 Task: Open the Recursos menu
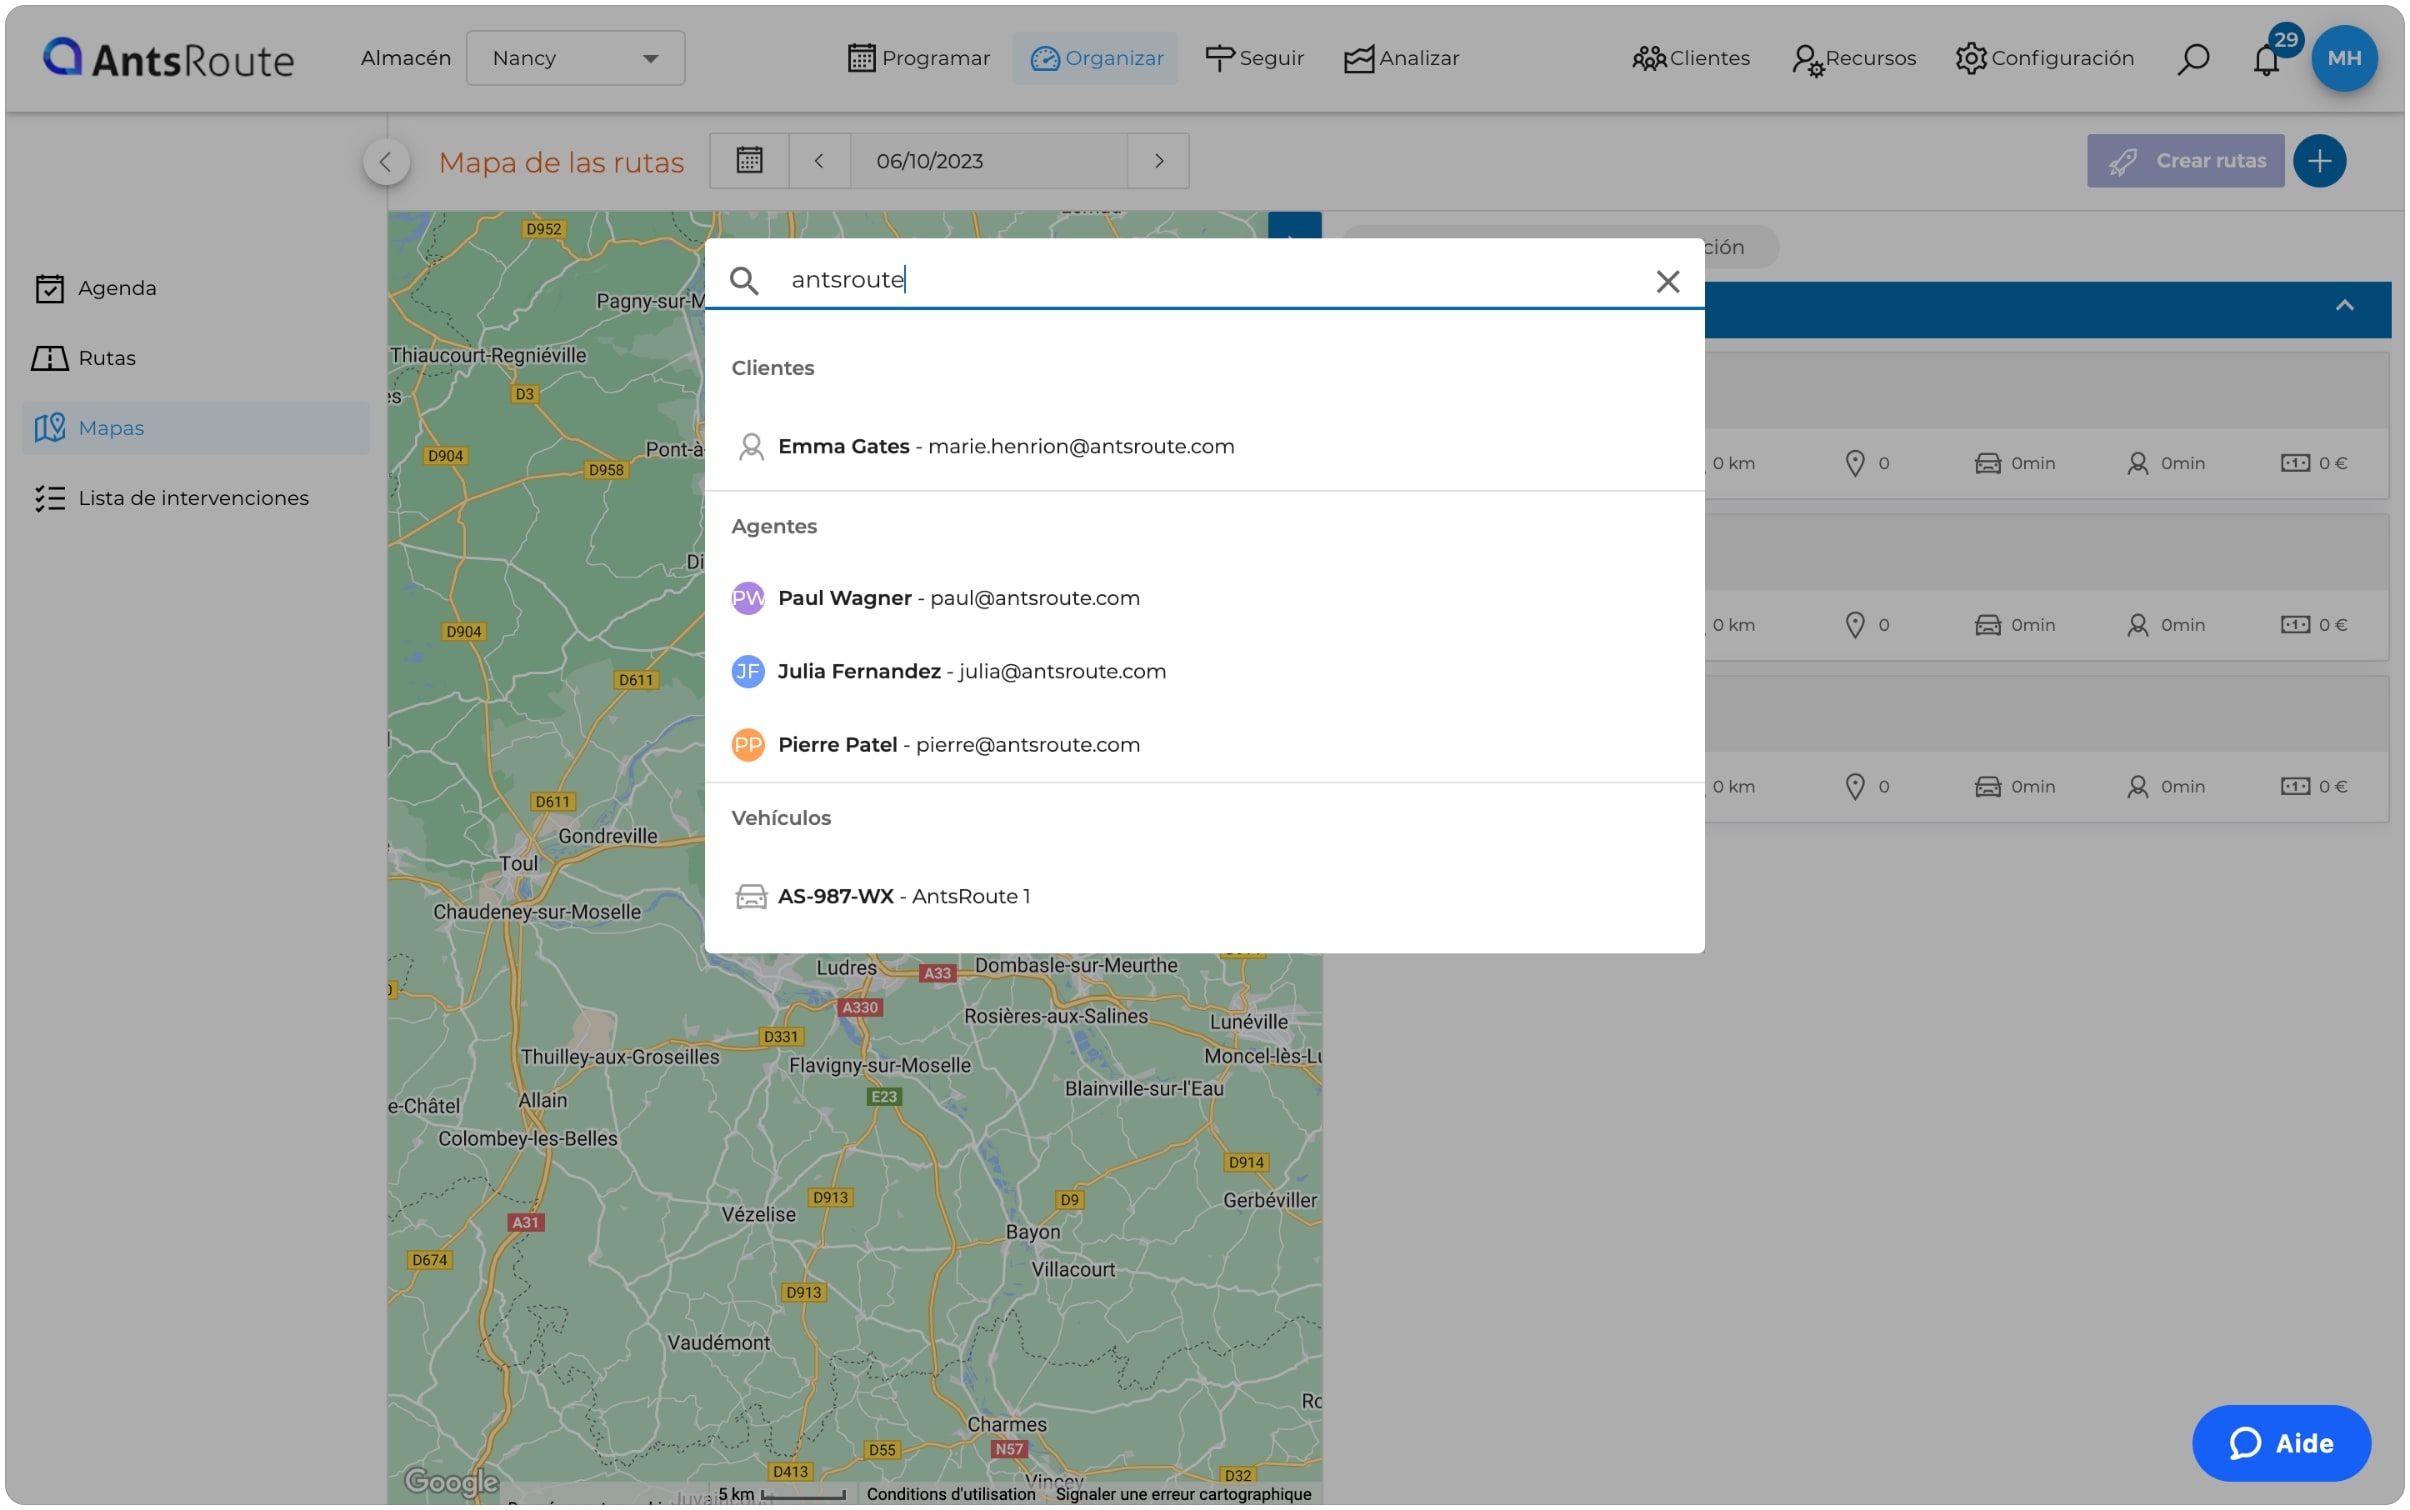(x=1854, y=58)
